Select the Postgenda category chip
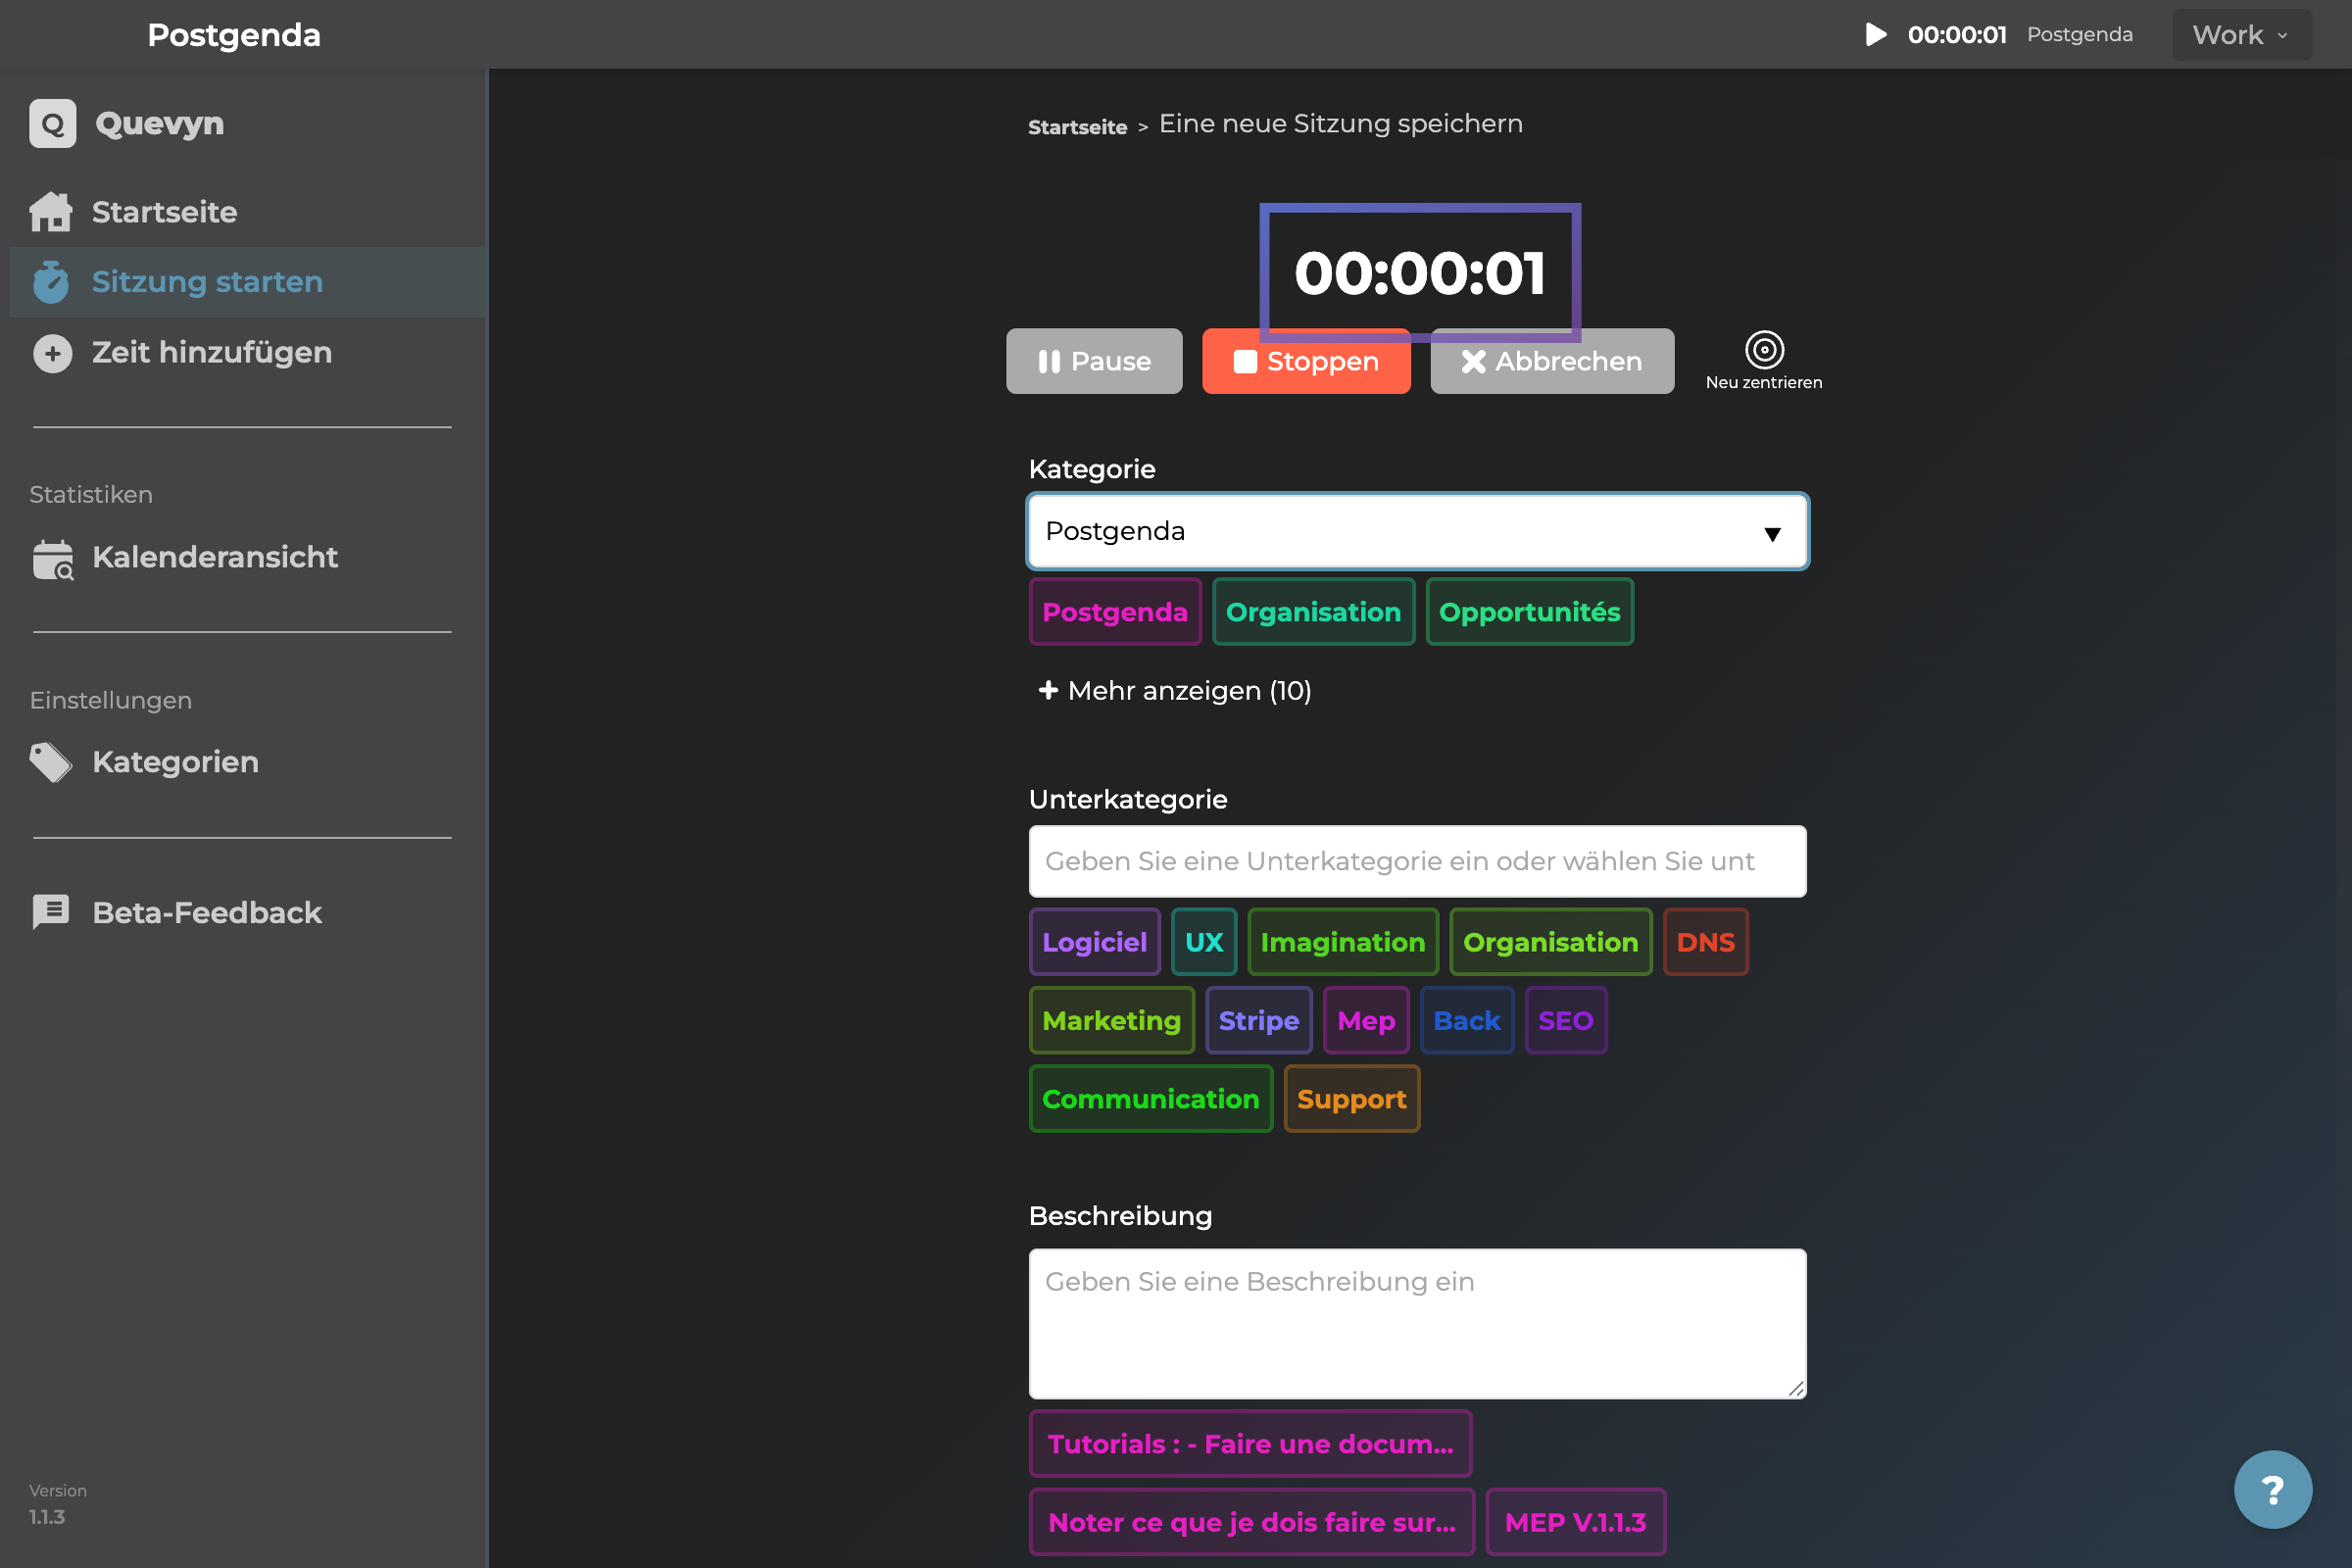This screenshot has width=2352, height=1568. click(1115, 612)
